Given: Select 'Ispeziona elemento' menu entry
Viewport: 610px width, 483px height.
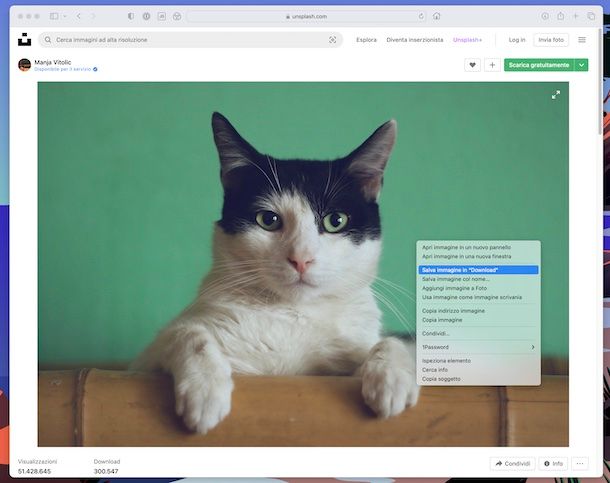Looking at the screenshot, I should pyautogui.click(x=479, y=361).
